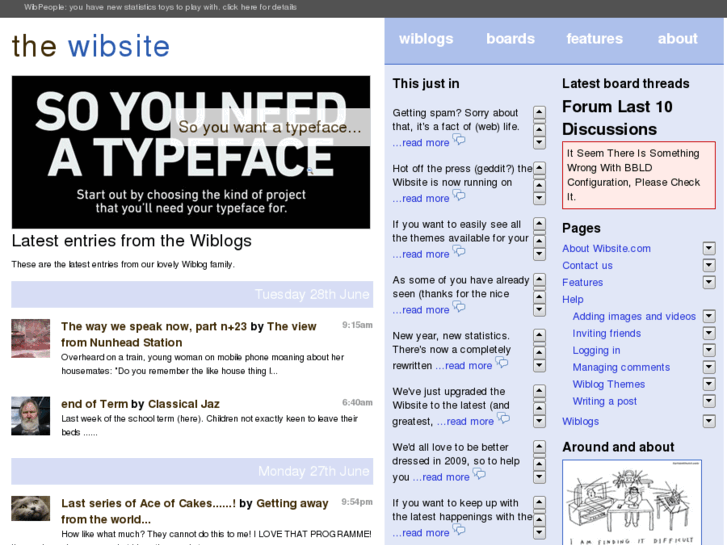Open dropdown beside Managing comments
The height and width of the screenshot is (545, 727).
[x=709, y=367]
